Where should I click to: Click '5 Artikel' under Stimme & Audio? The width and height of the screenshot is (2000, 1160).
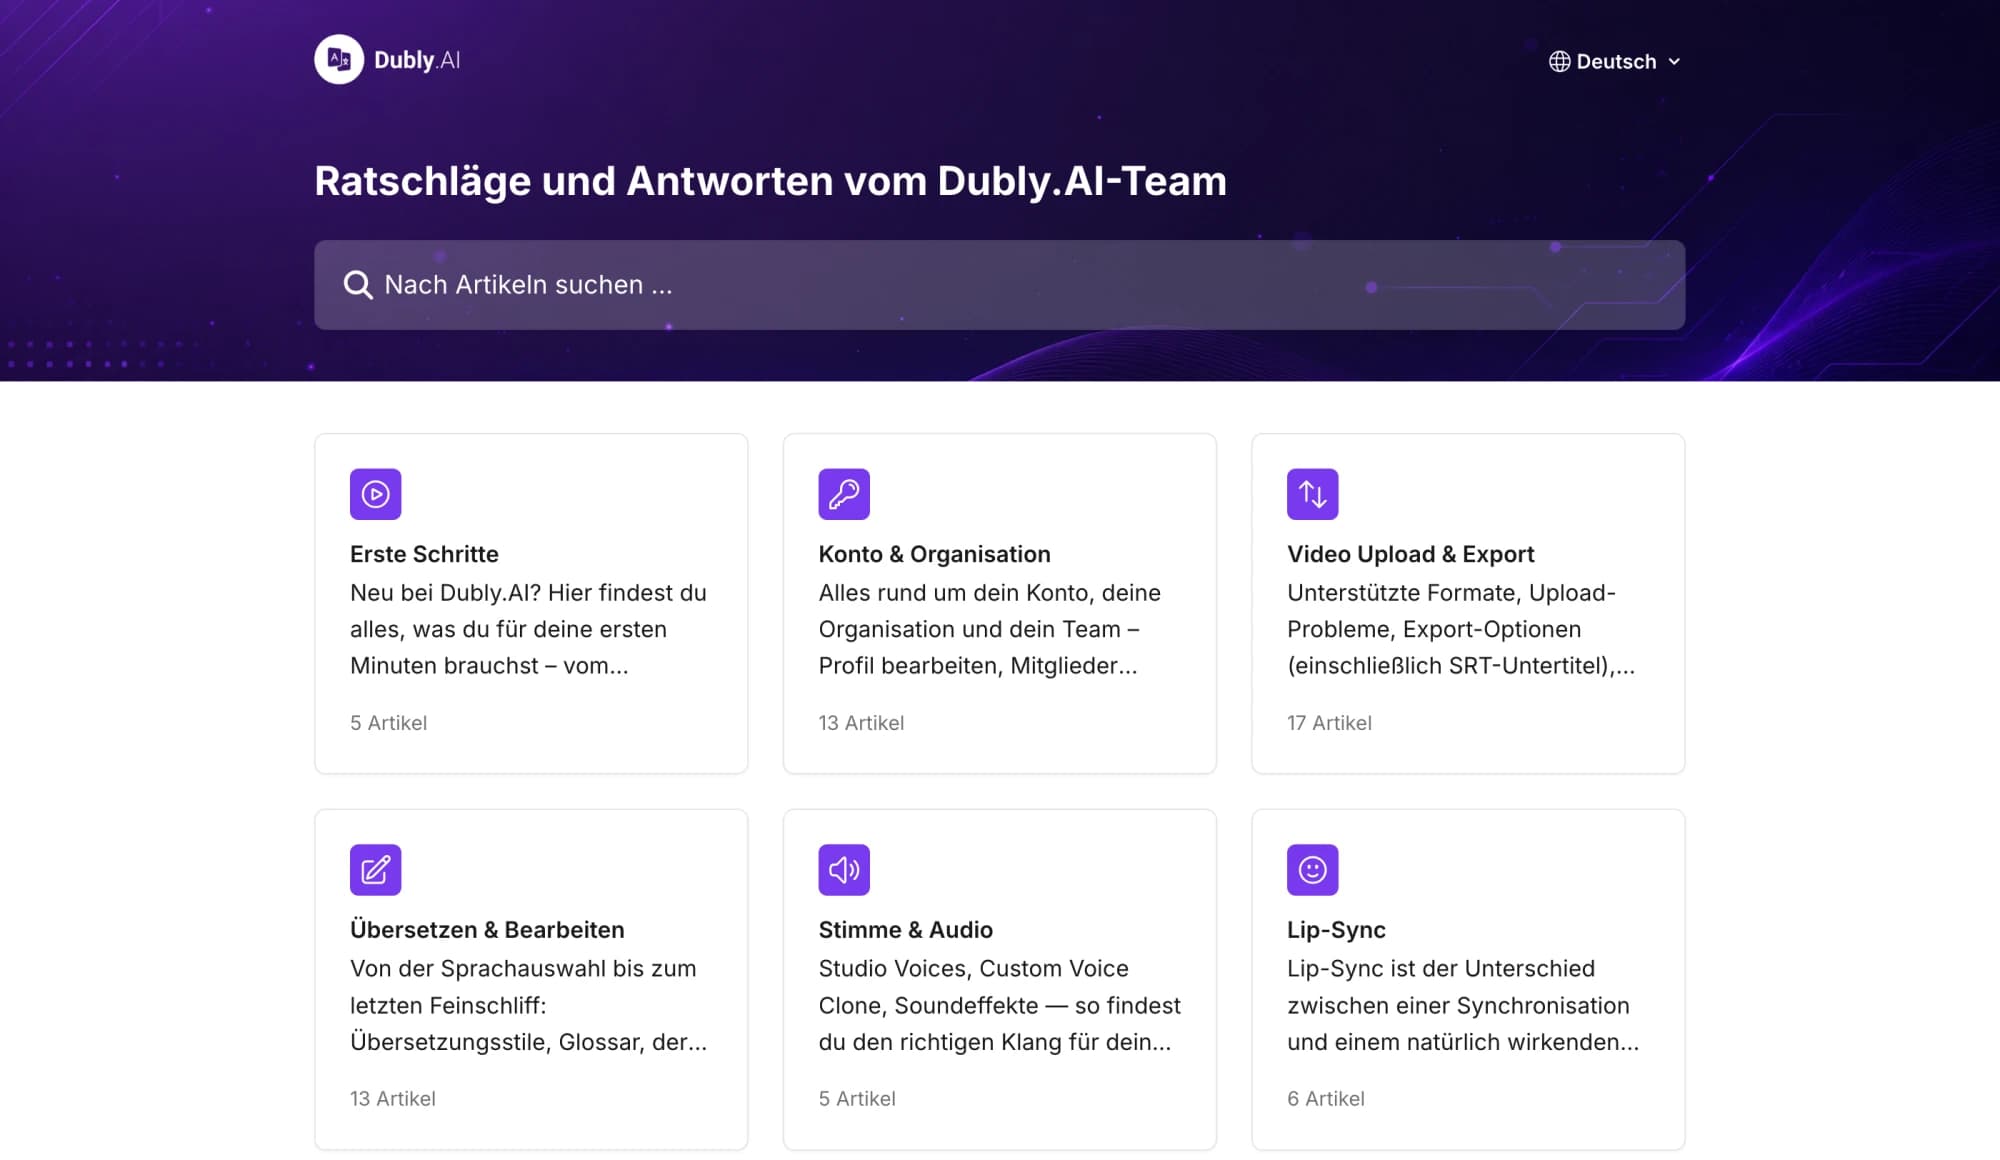coord(857,1099)
